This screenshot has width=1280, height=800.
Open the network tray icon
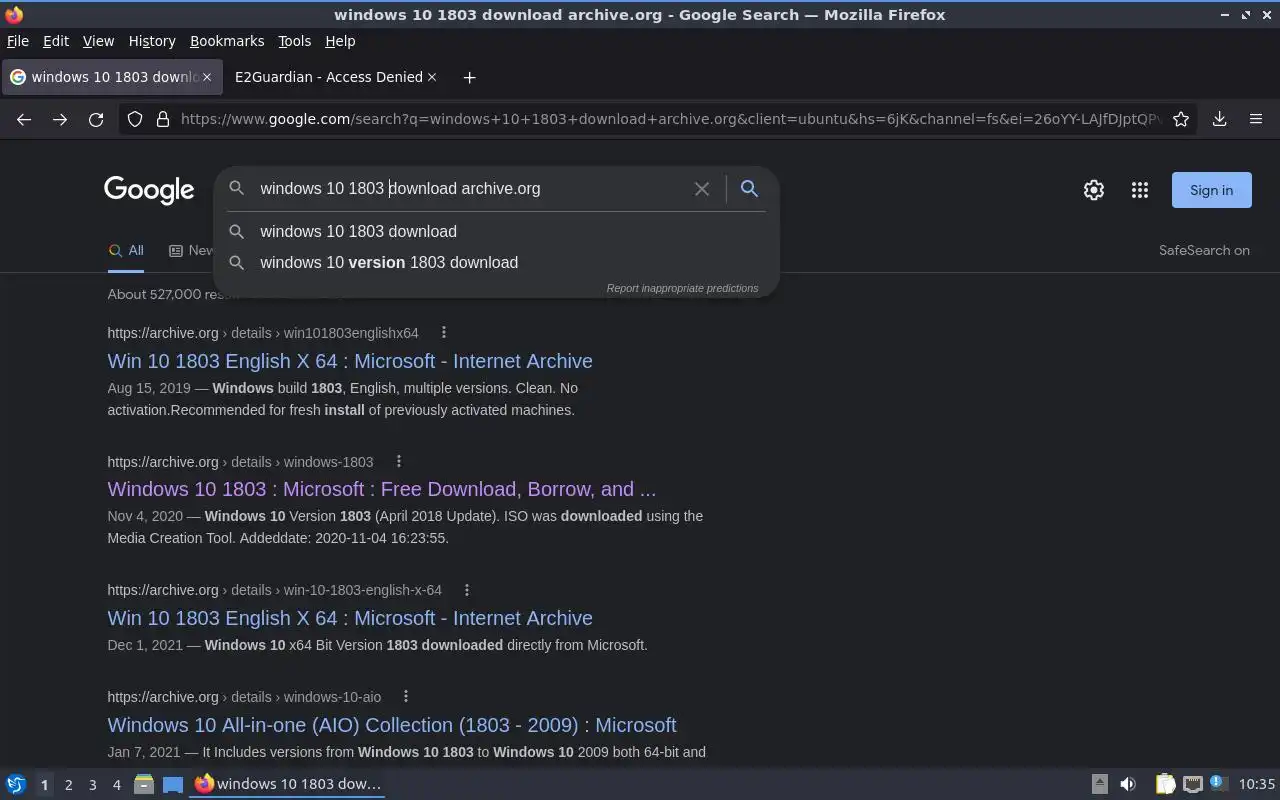coord(1192,784)
